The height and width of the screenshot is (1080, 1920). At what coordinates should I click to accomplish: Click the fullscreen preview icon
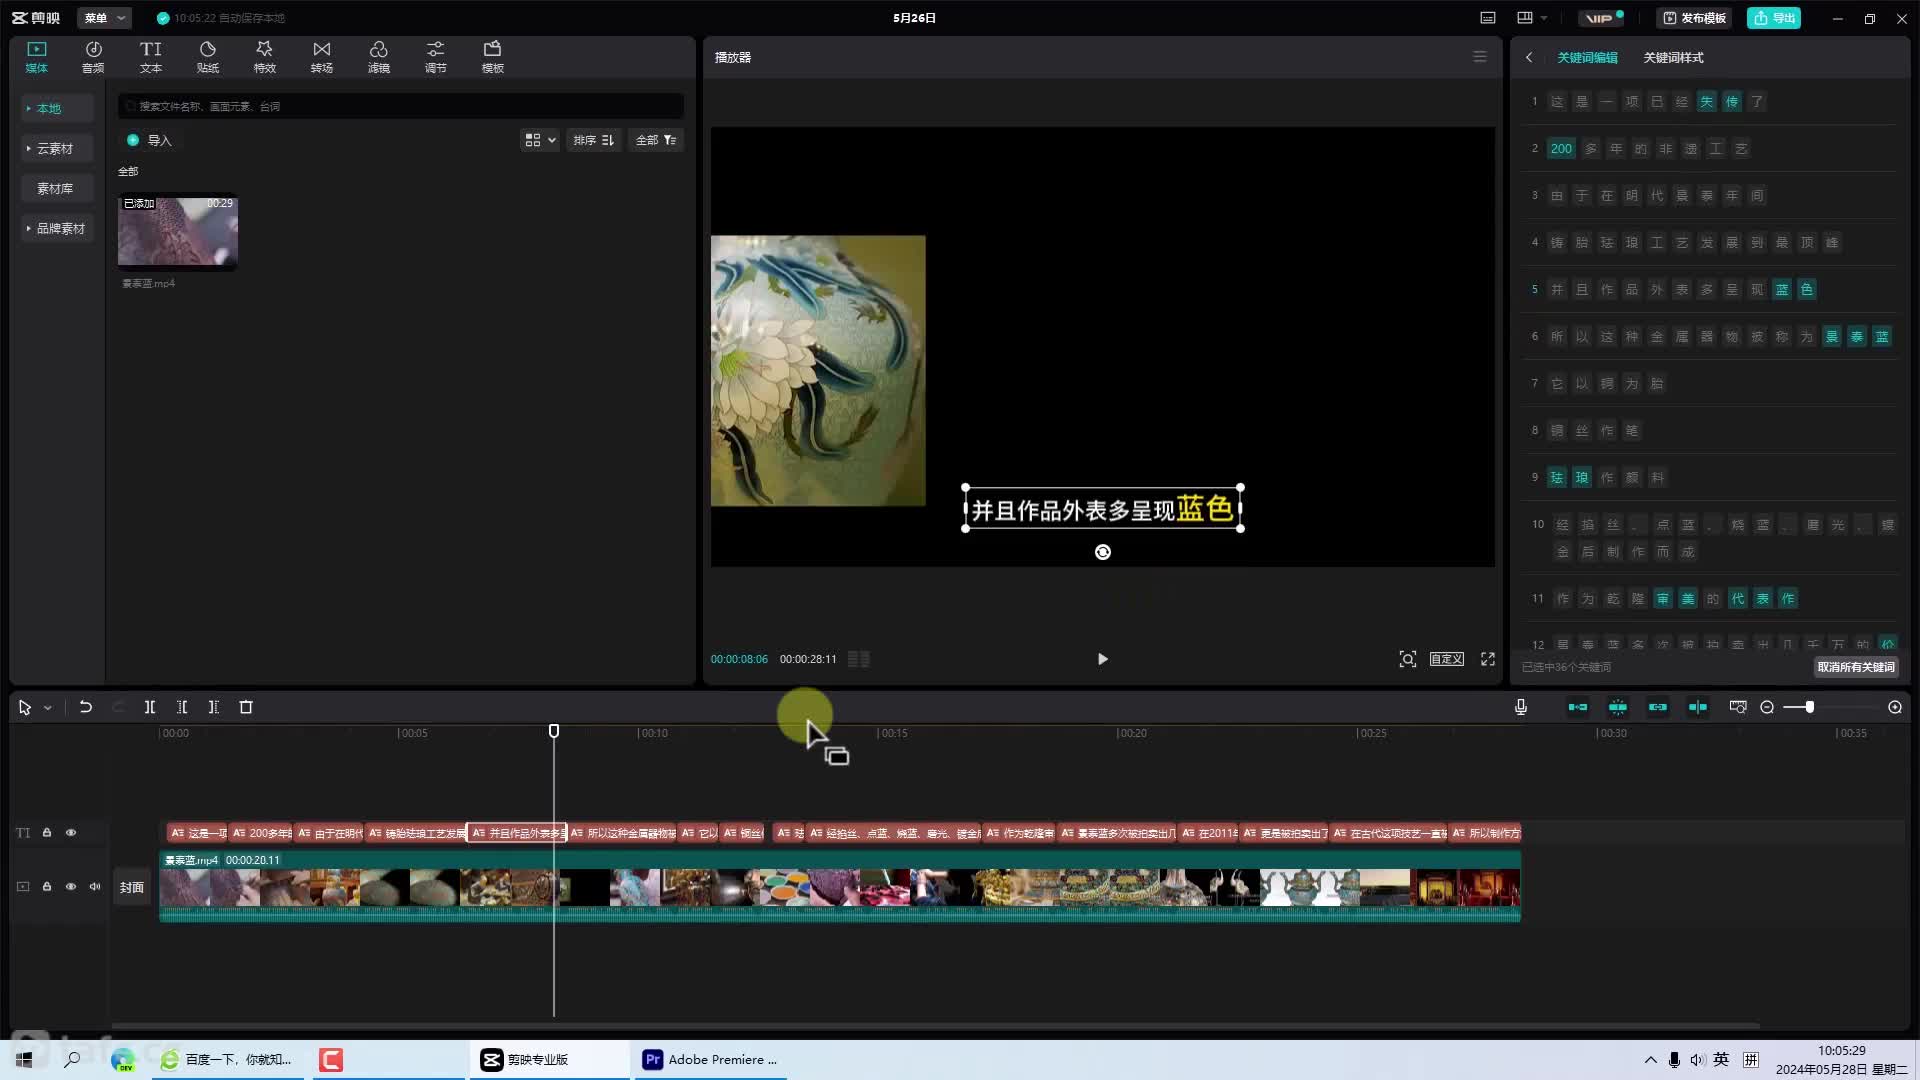tap(1488, 659)
